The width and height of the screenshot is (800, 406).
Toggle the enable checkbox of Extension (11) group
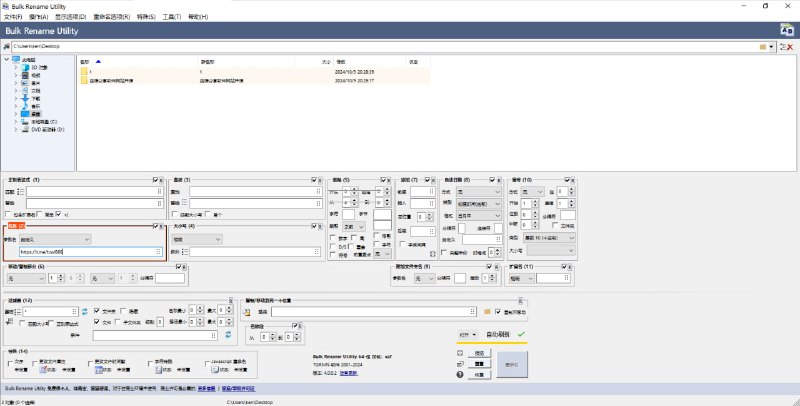tap(564, 267)
